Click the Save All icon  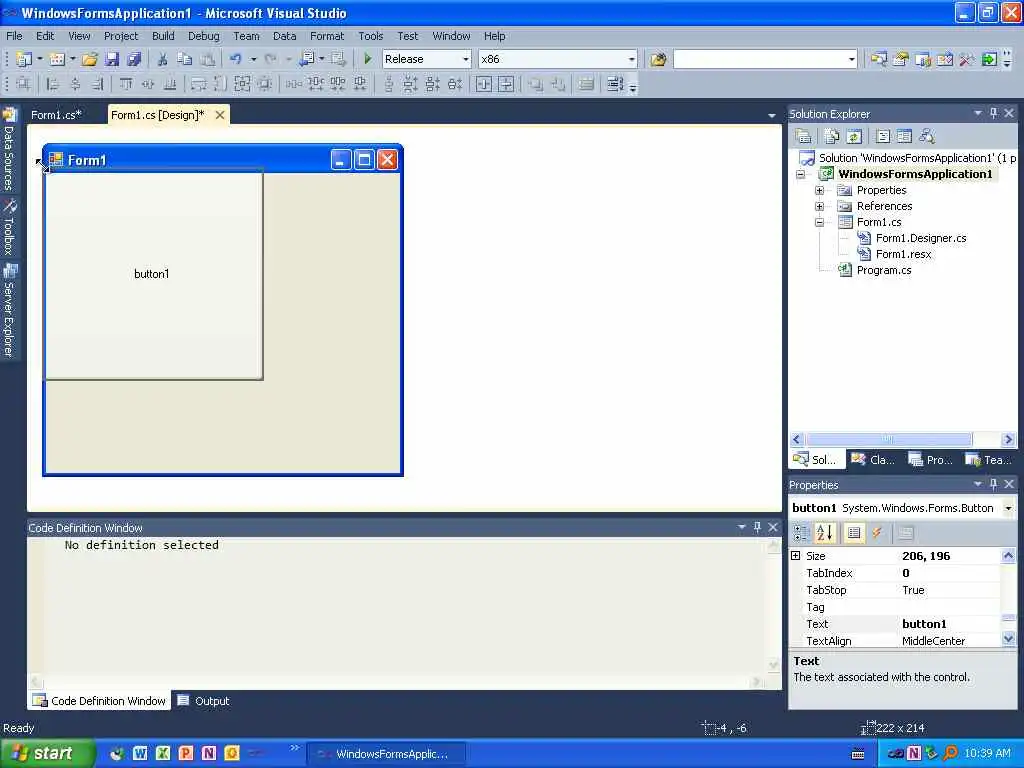tap(134, 59)
